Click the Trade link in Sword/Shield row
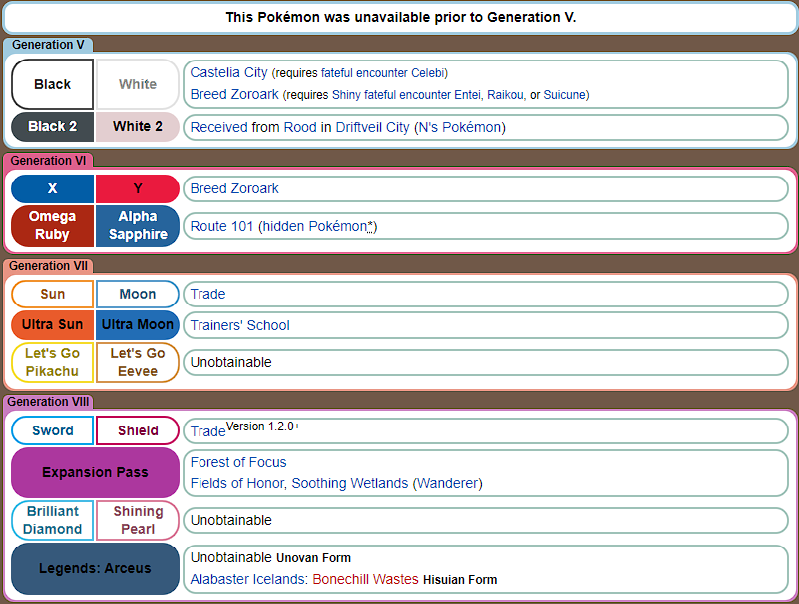Viewport: 799px width, 604px height. (207, 431)
